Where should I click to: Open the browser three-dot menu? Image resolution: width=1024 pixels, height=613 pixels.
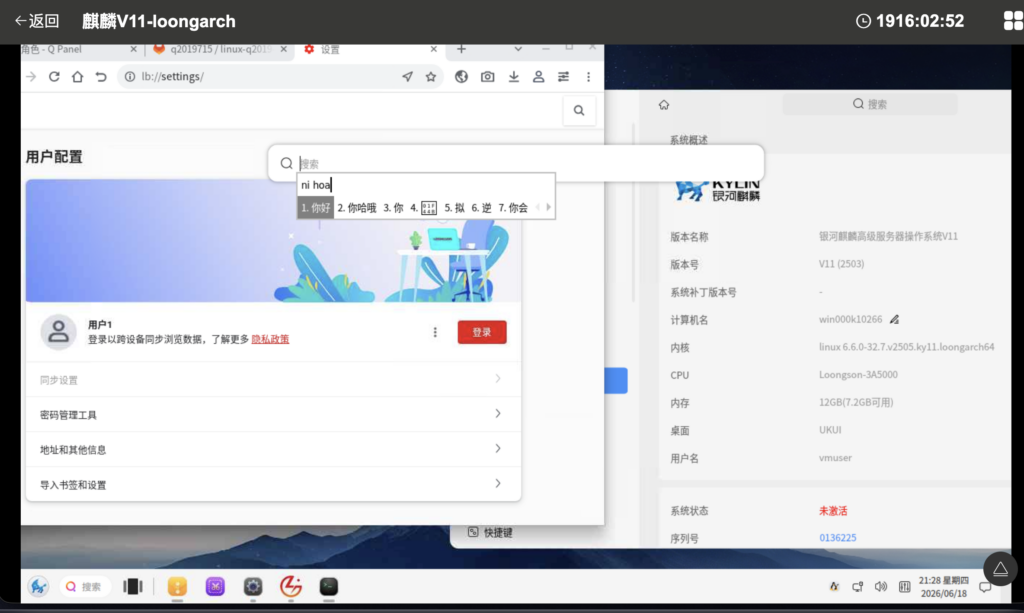[588, 76]
